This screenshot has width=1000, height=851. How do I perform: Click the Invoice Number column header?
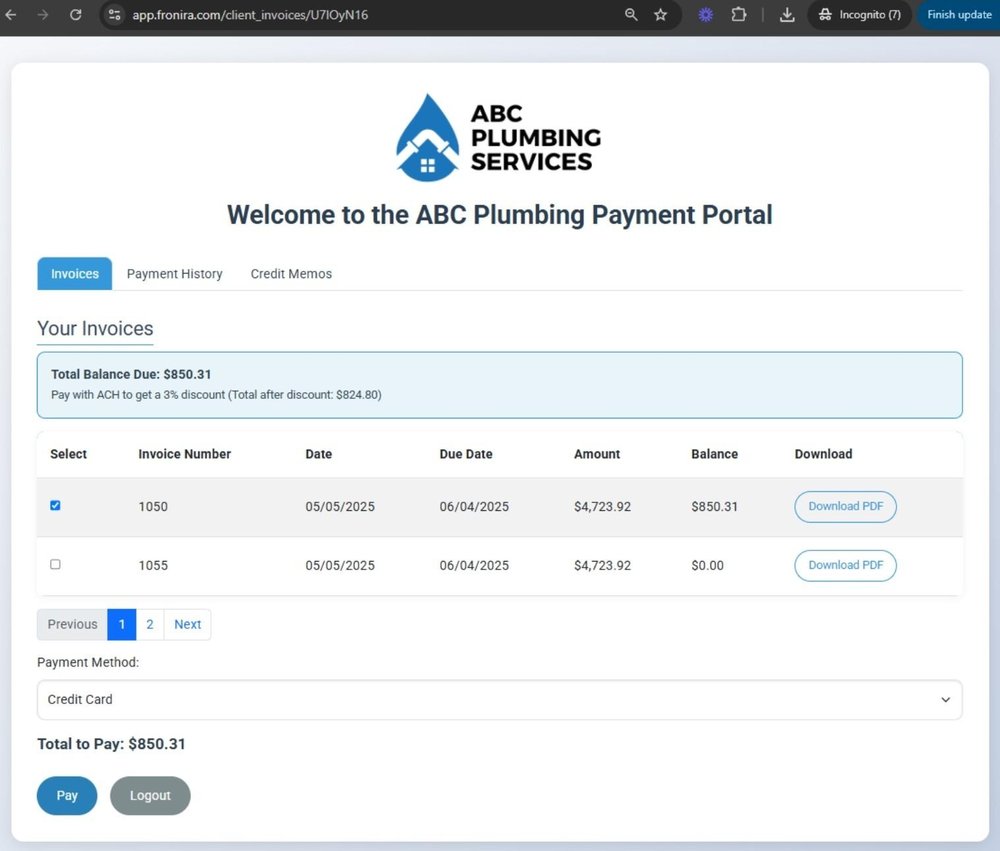(184, 454)
